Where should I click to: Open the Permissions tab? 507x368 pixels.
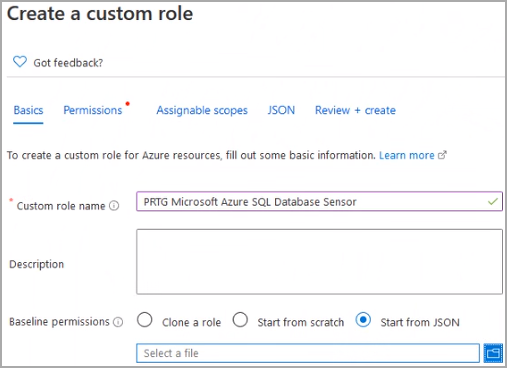[93, 110]
